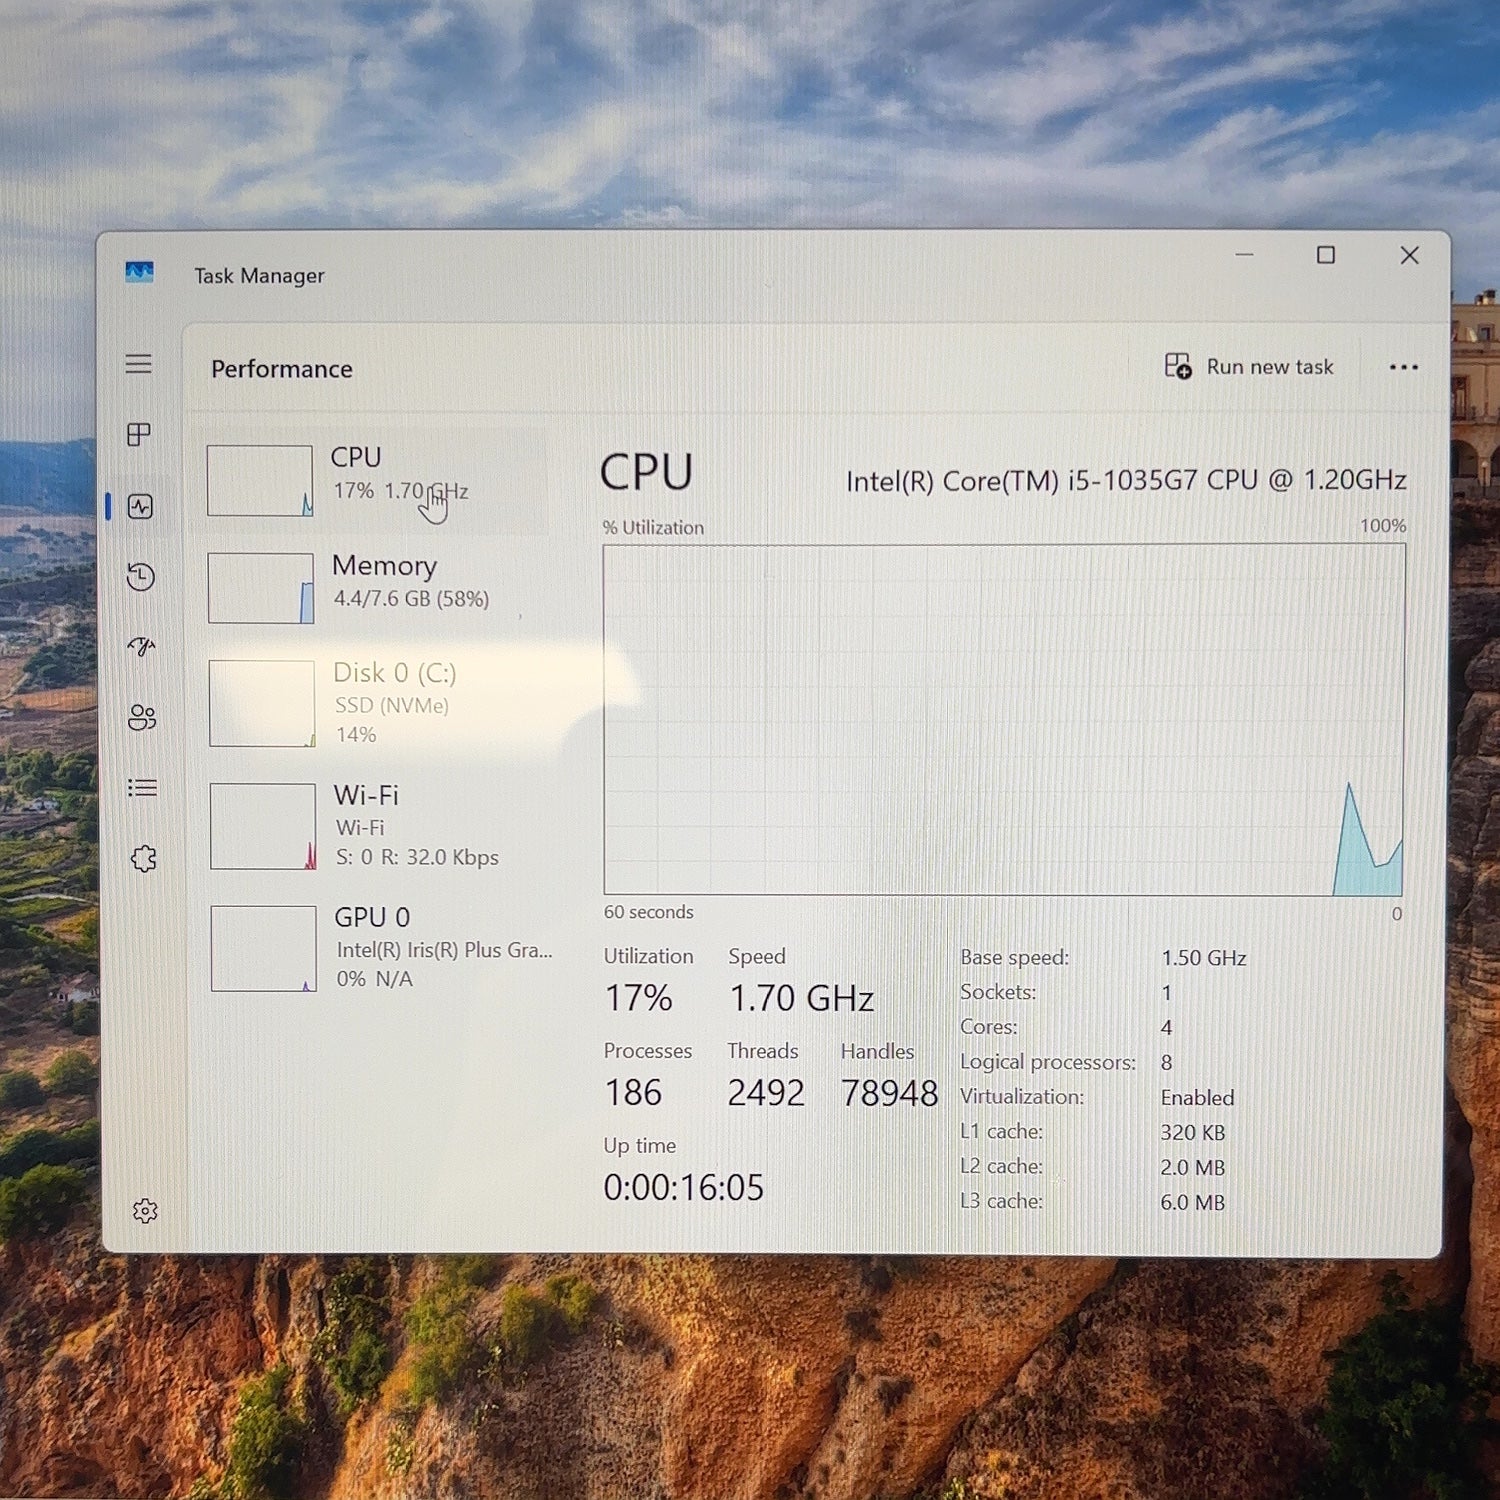Open Task Manager Settings gear
The height and width of the screenshot is (1500, 1500).
(145, 1211)
